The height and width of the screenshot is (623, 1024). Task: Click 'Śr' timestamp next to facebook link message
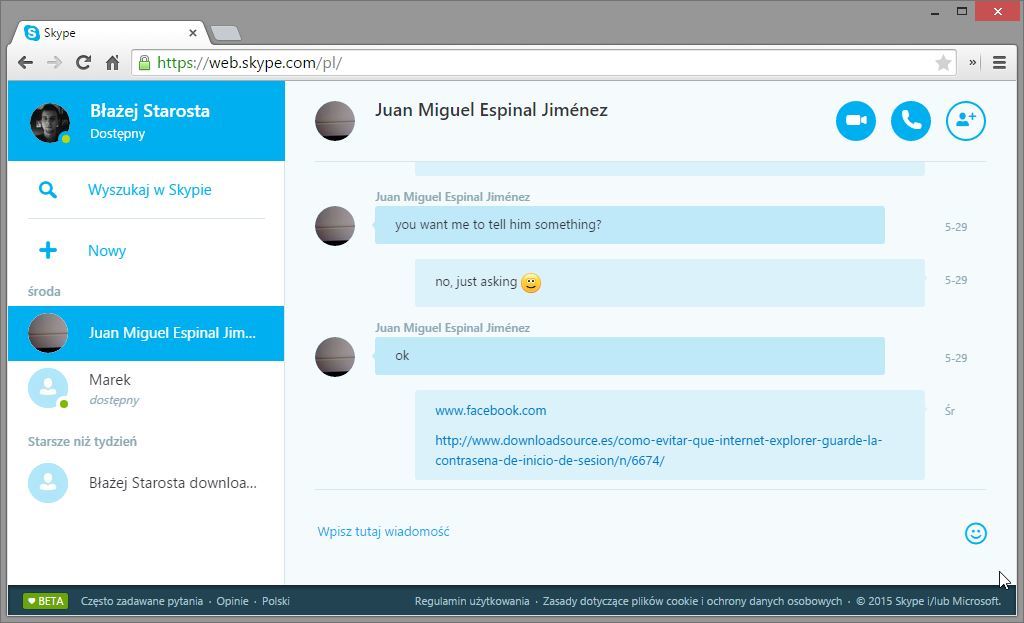tap(950, 411)
